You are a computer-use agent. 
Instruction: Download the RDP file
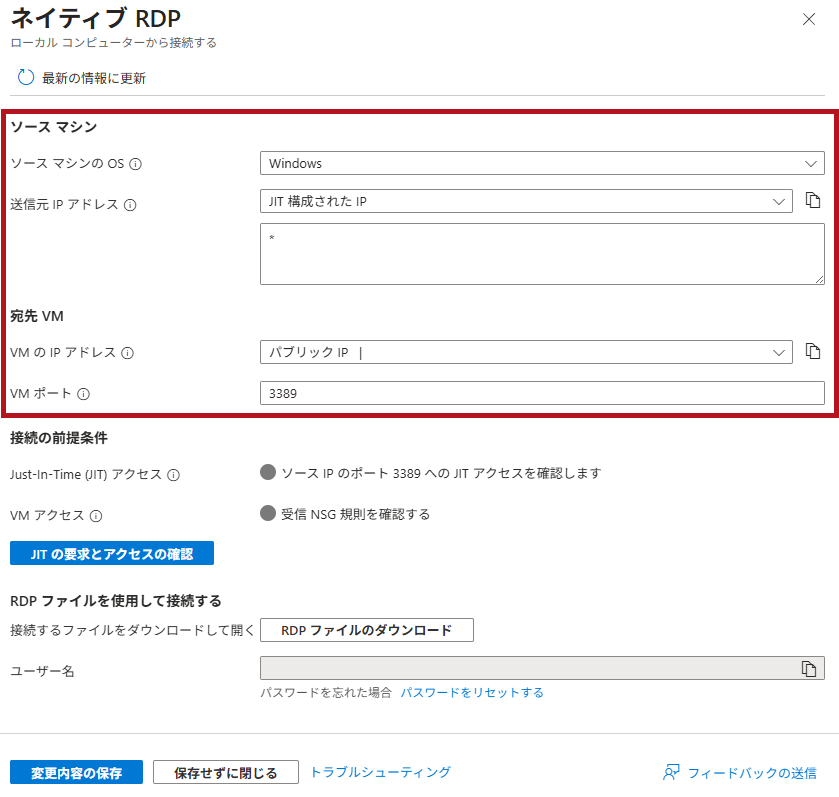[368, 630]
